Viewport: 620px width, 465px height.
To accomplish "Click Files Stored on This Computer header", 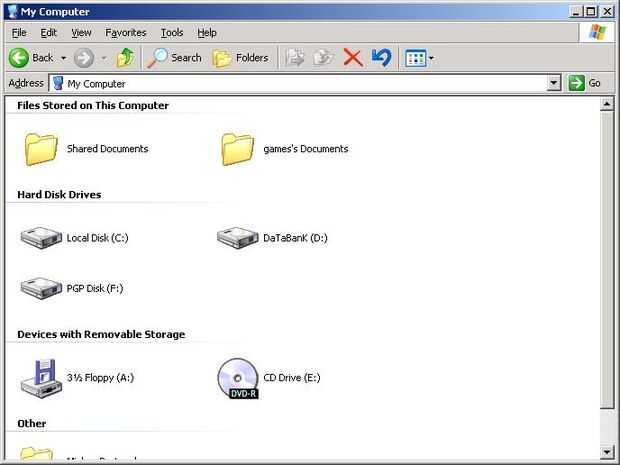I will point(93,106).
